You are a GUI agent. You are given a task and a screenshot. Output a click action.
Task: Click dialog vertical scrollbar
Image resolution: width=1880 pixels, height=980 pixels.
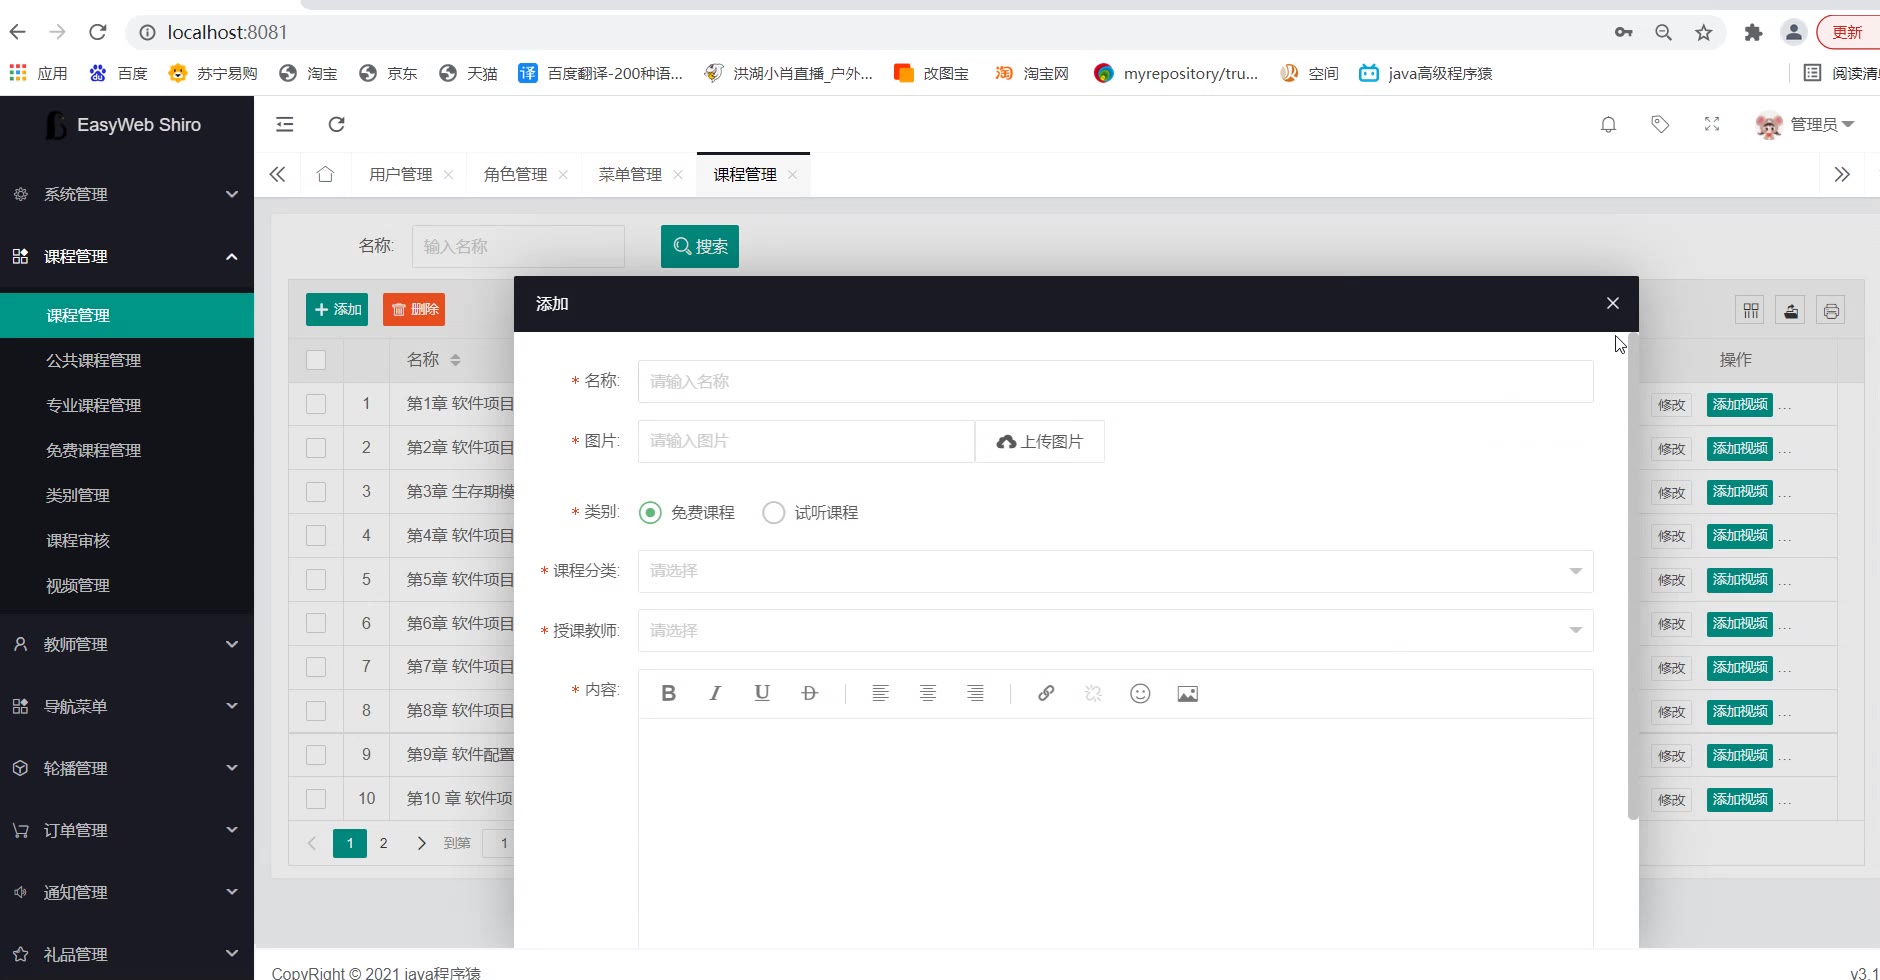click(x=1633, y=577)
